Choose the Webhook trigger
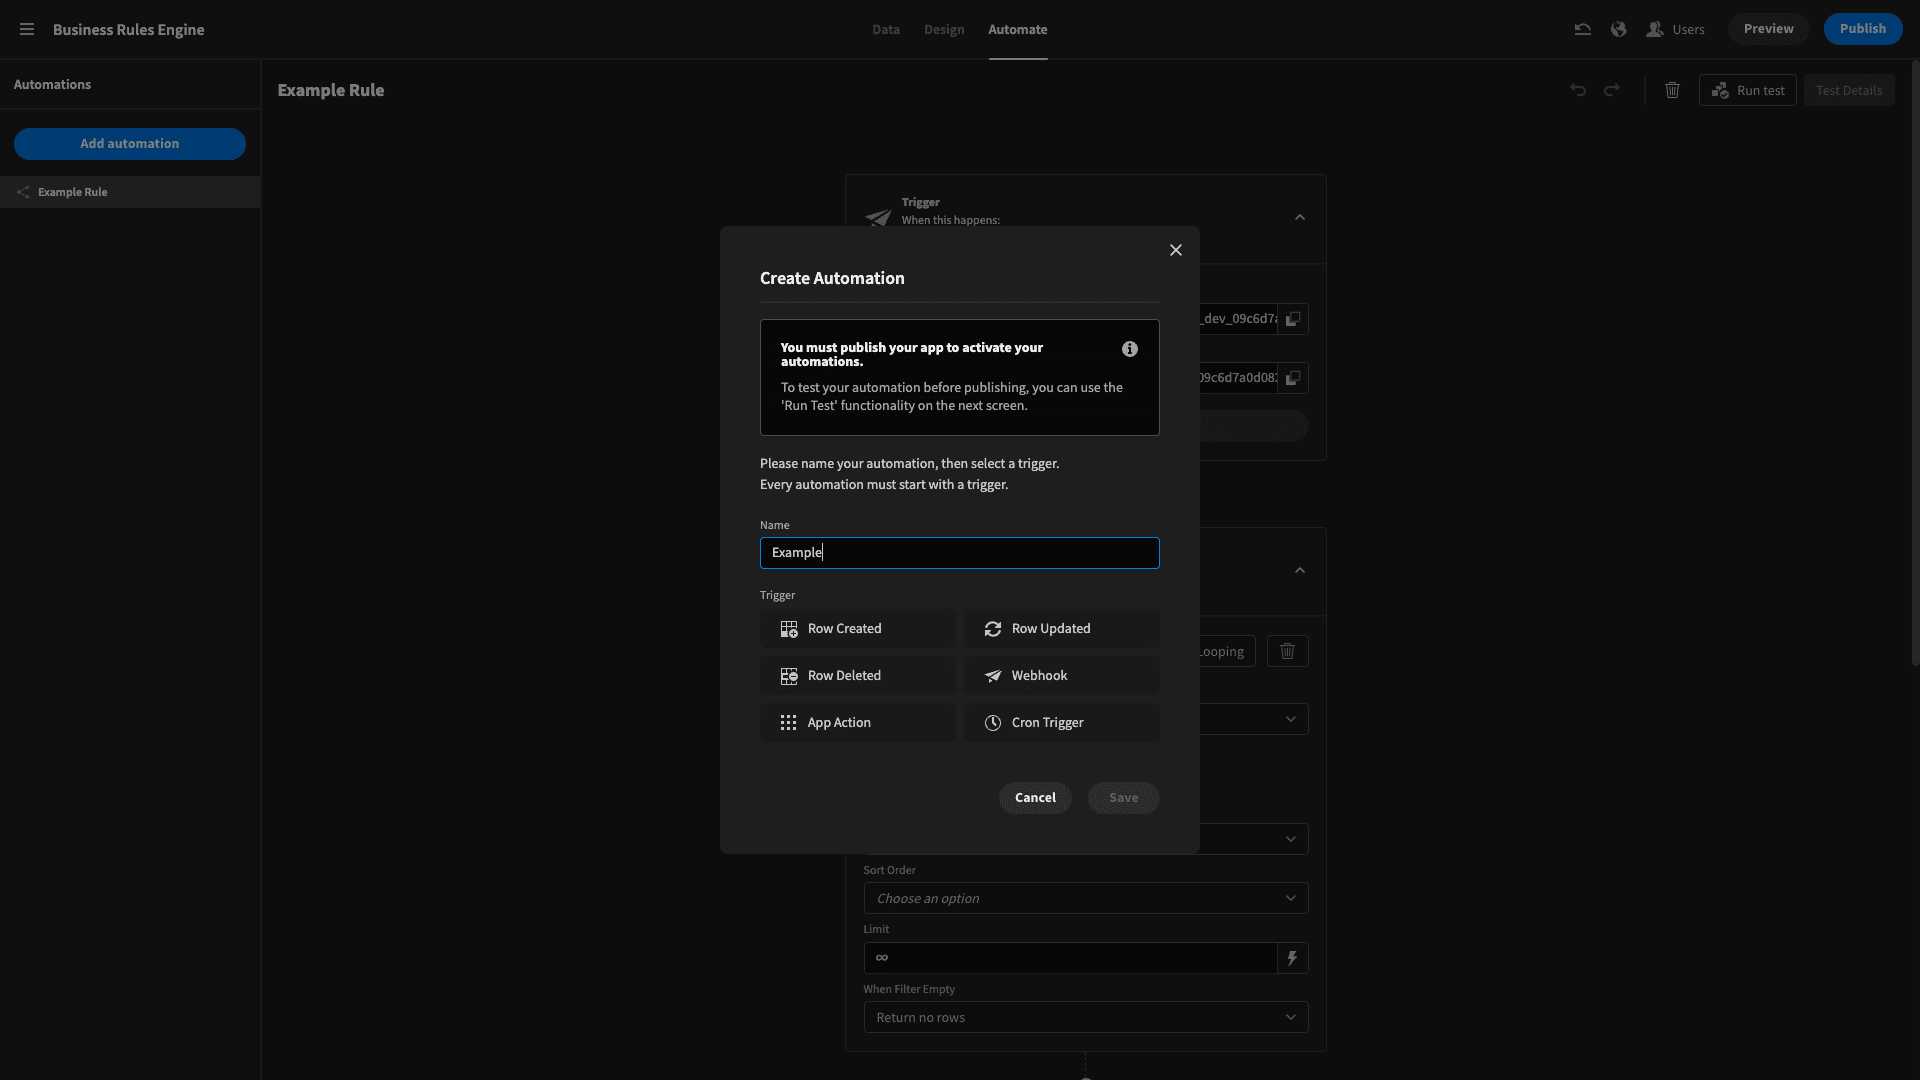Viewport: 1920px width, 1080px height. point(1062,676)
